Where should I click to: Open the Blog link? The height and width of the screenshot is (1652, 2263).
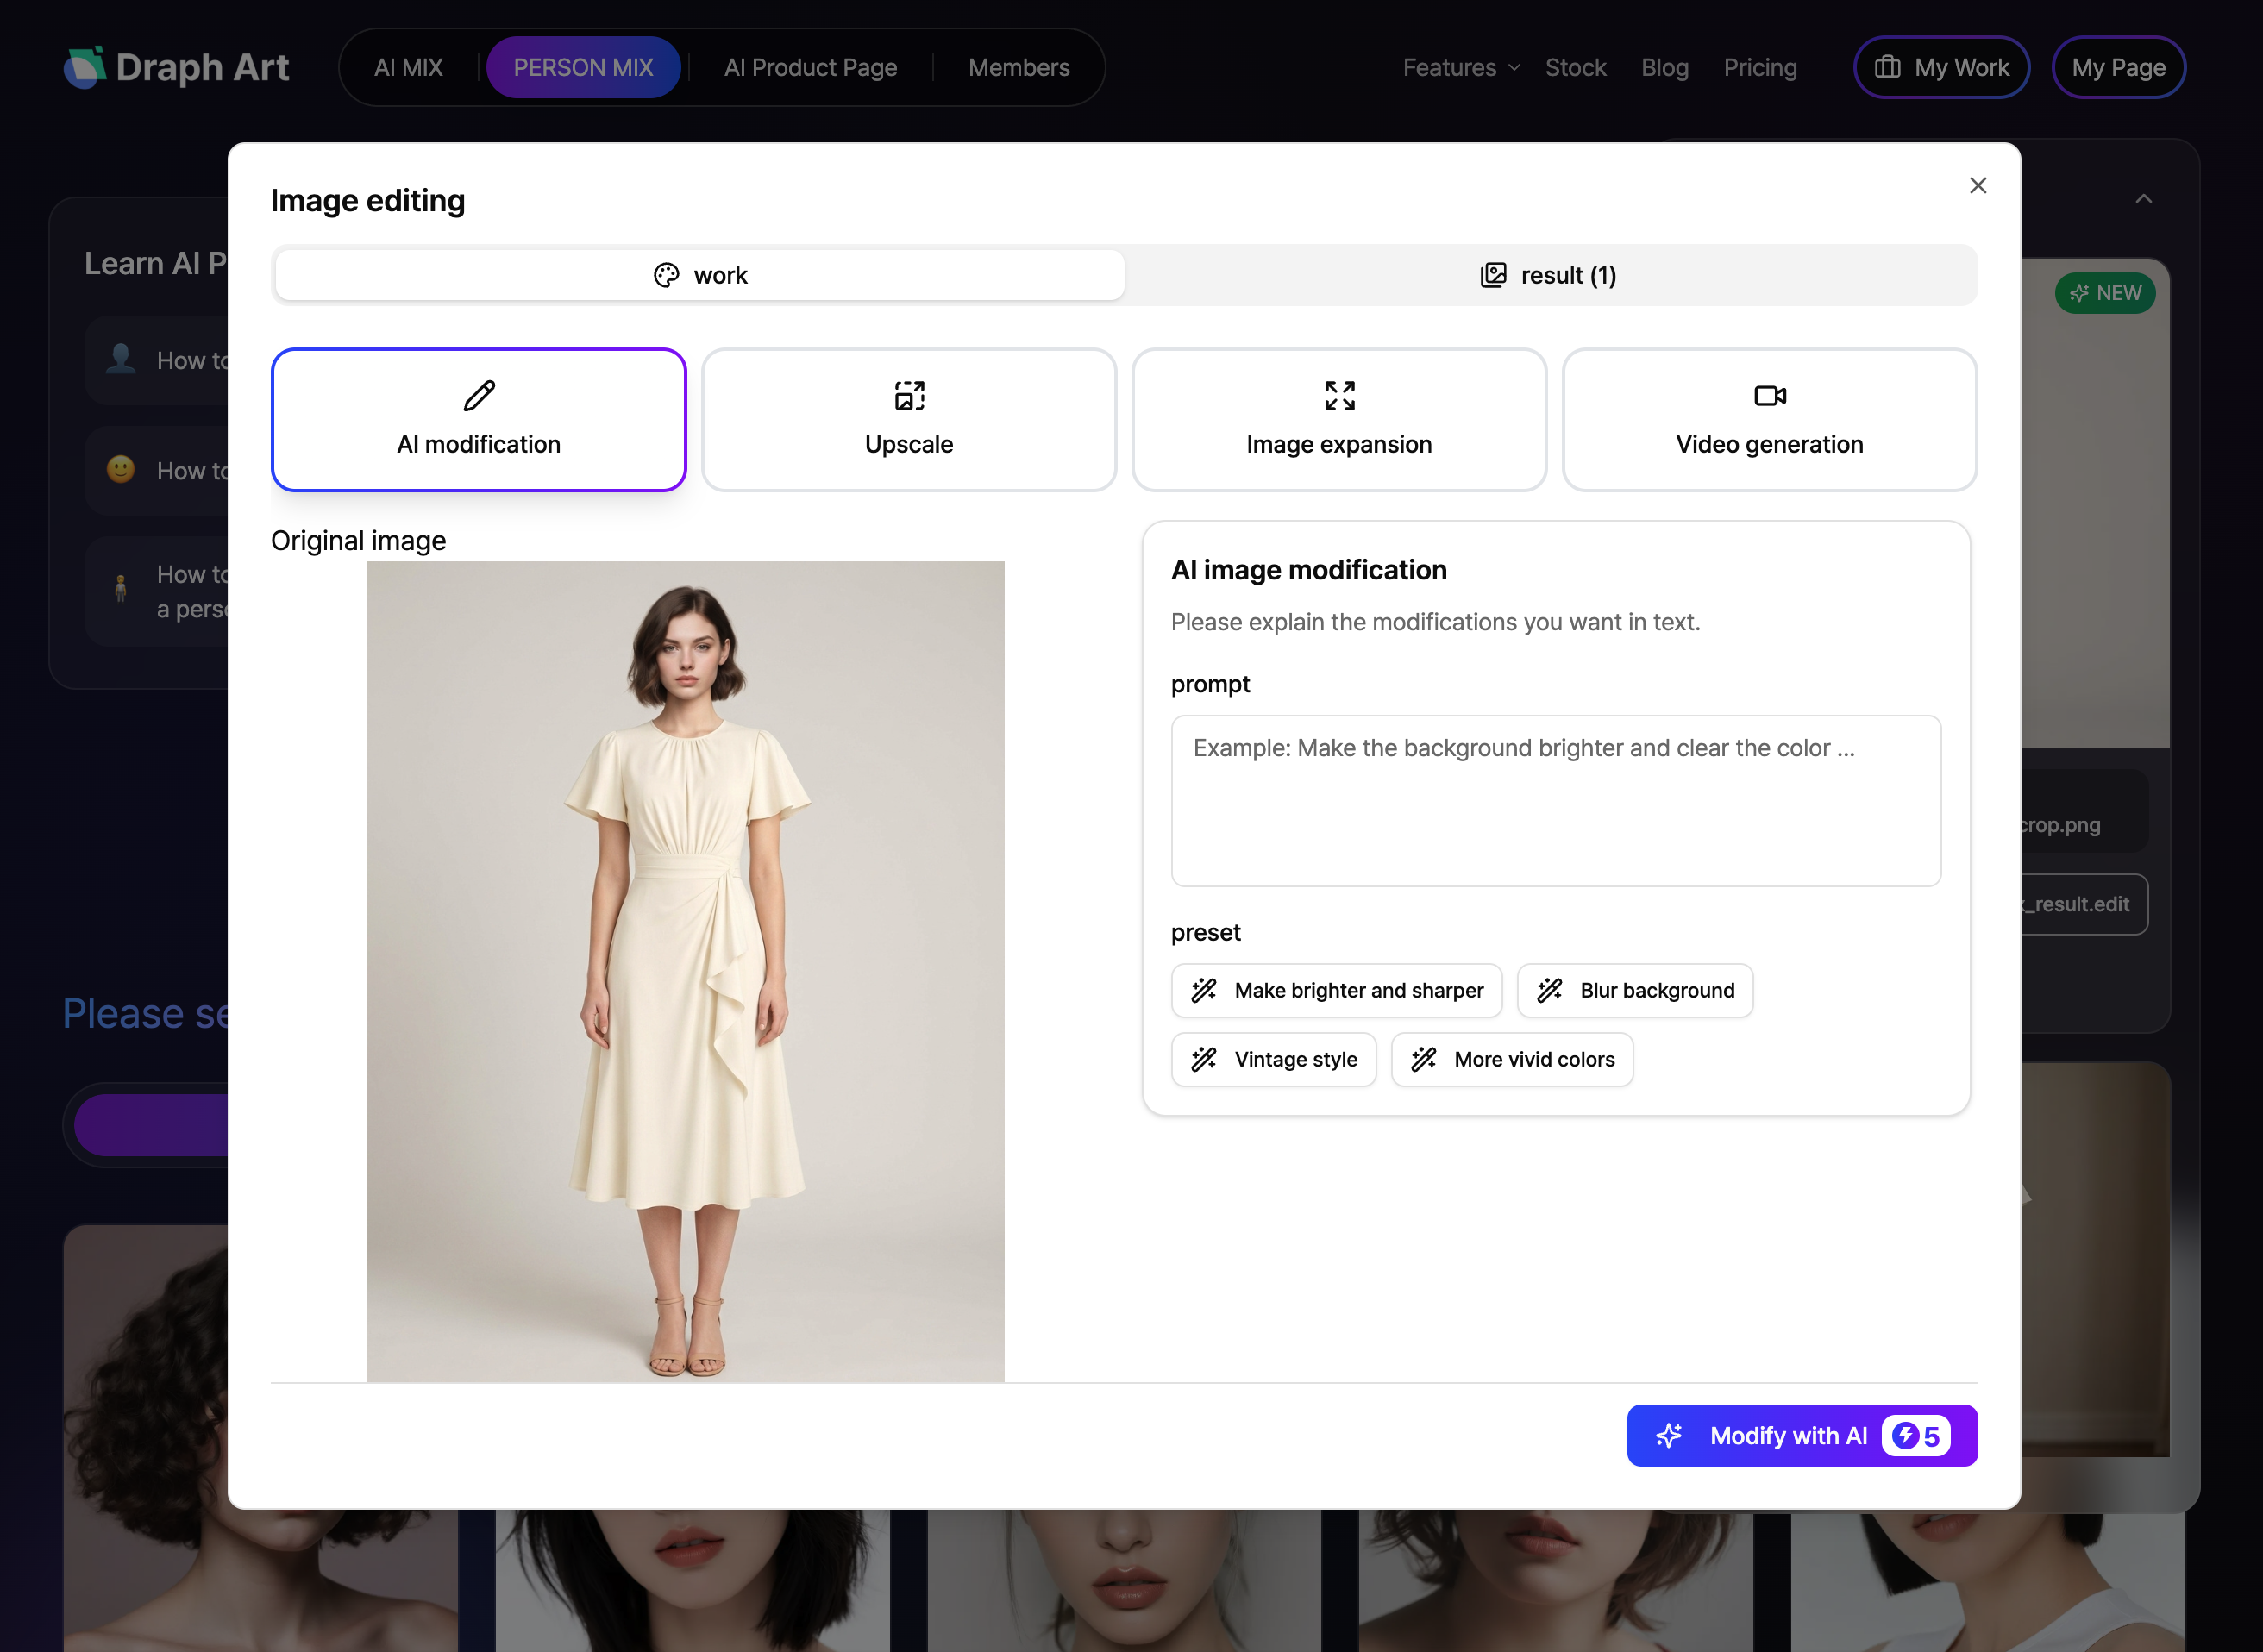pyautogui.click(x=1664, y=67)
